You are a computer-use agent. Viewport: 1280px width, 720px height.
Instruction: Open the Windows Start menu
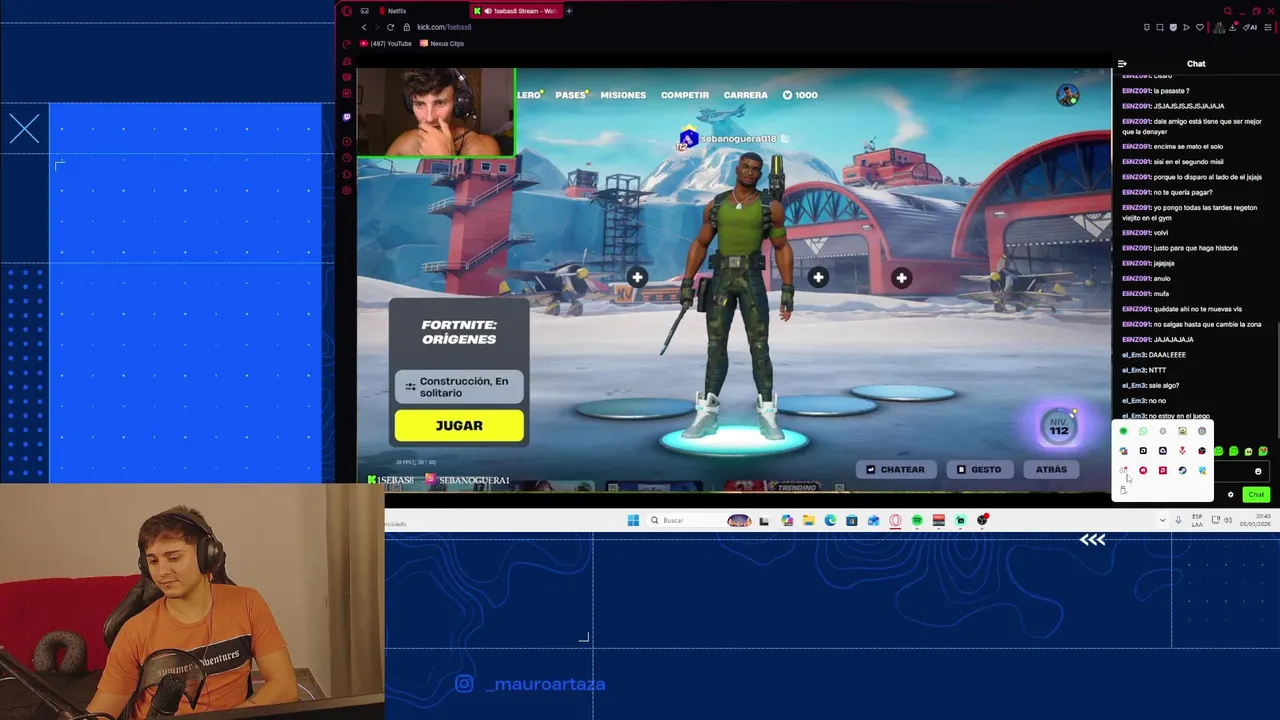click(633, 520)
